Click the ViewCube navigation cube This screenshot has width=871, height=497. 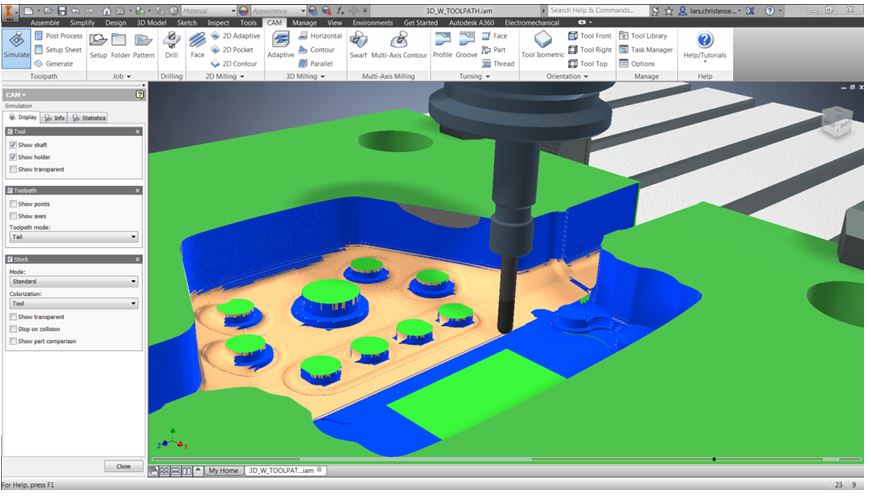[835, 122]
